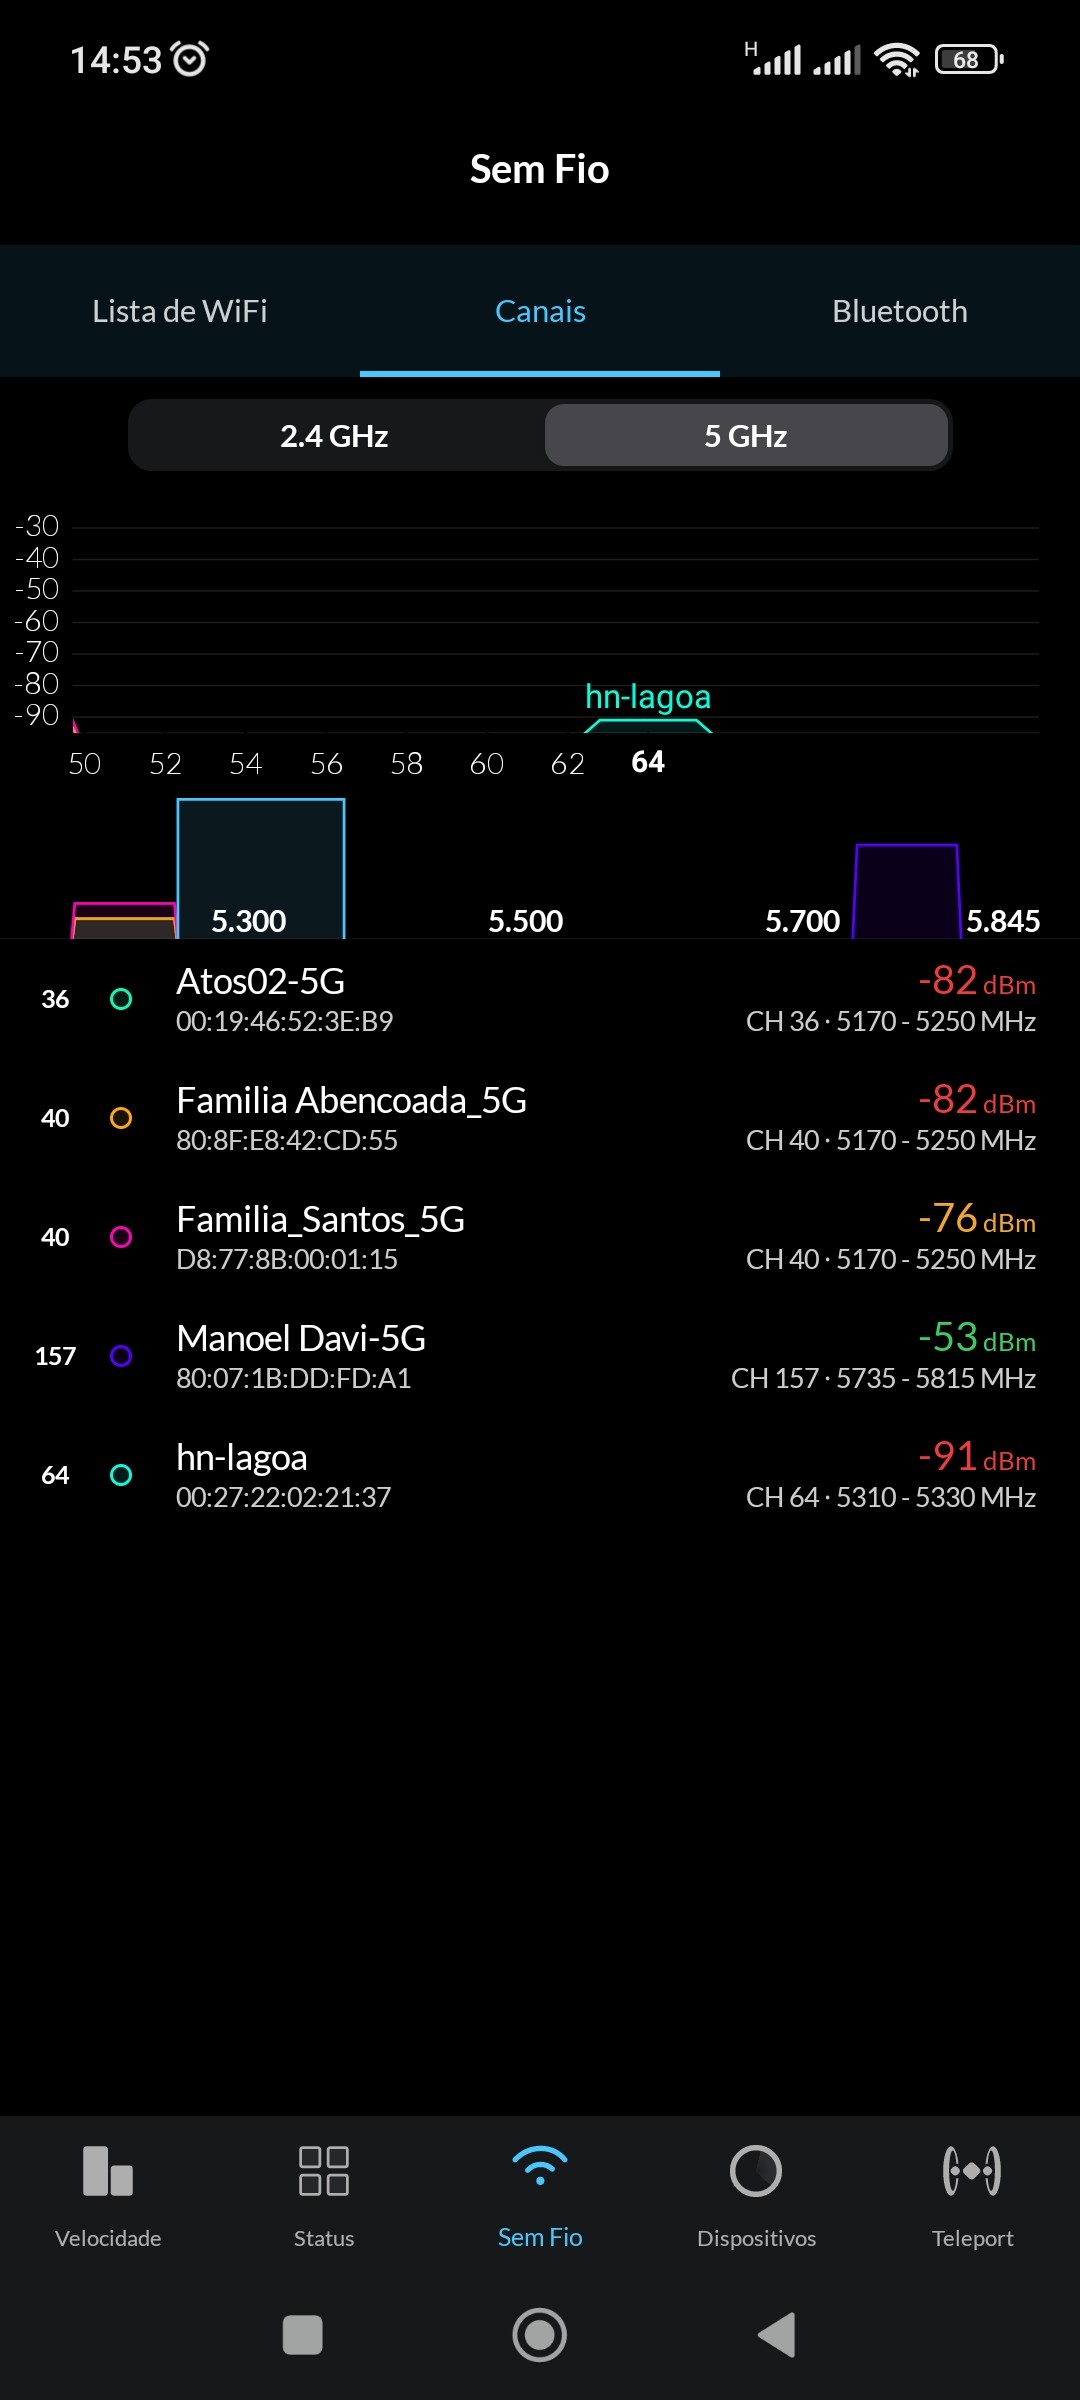Tap the hn-lagoa label on the chart
The height and width of the screenshot is (2400, 1080).
(648, 697)
